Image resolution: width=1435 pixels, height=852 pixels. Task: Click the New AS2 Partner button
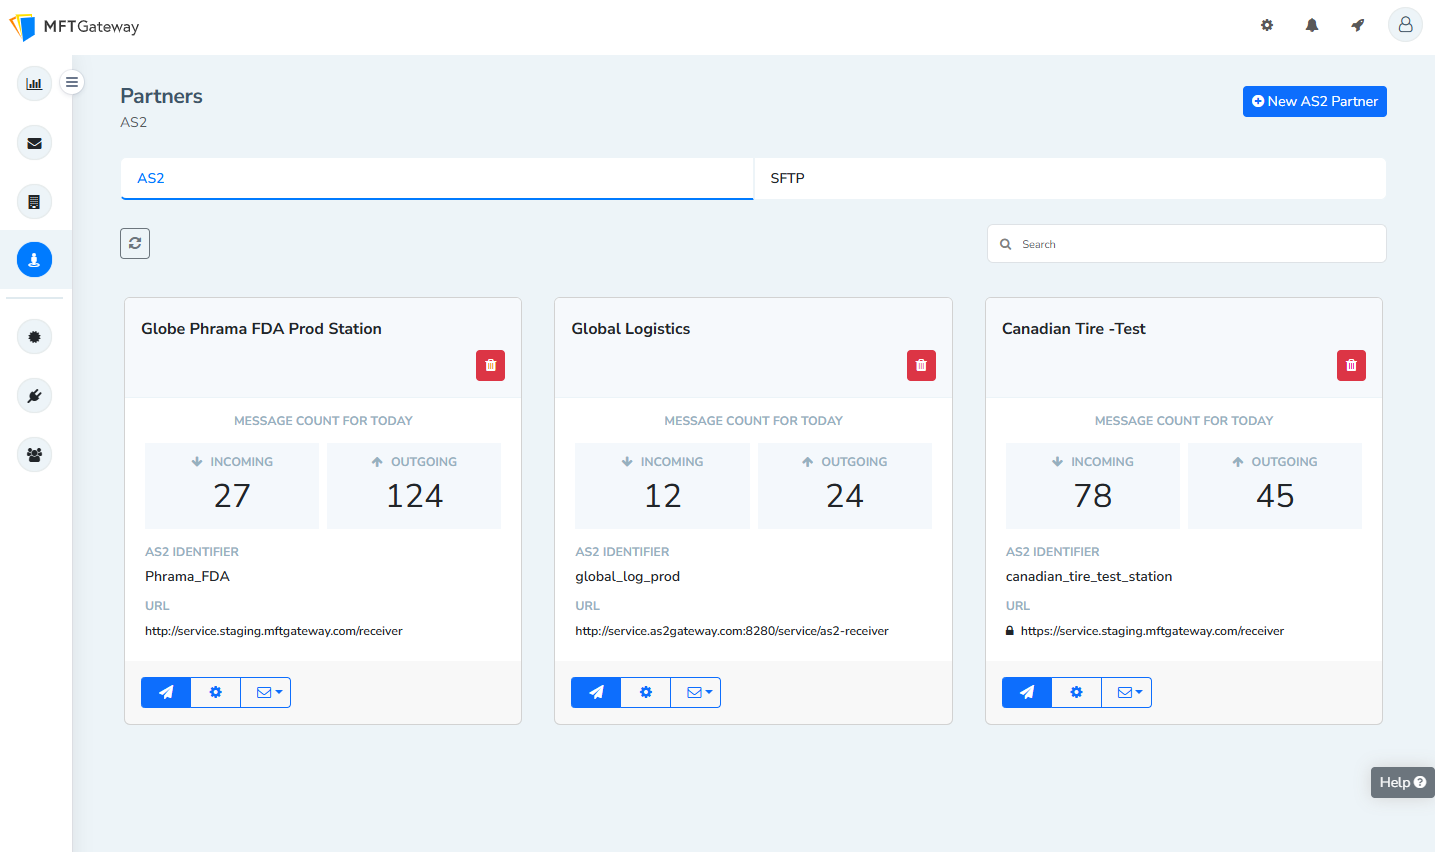pos(1314,101)
